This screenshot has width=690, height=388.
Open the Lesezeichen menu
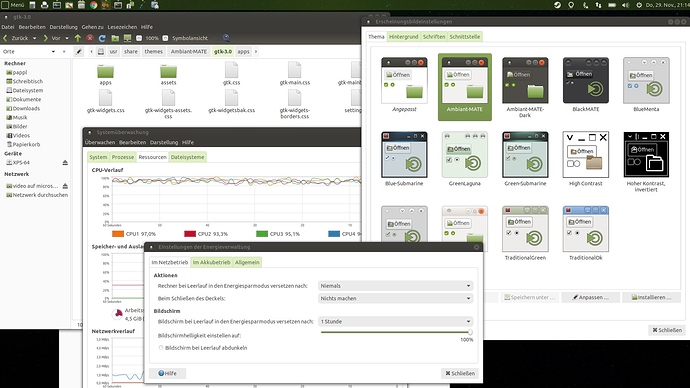[x=120, y=27]
